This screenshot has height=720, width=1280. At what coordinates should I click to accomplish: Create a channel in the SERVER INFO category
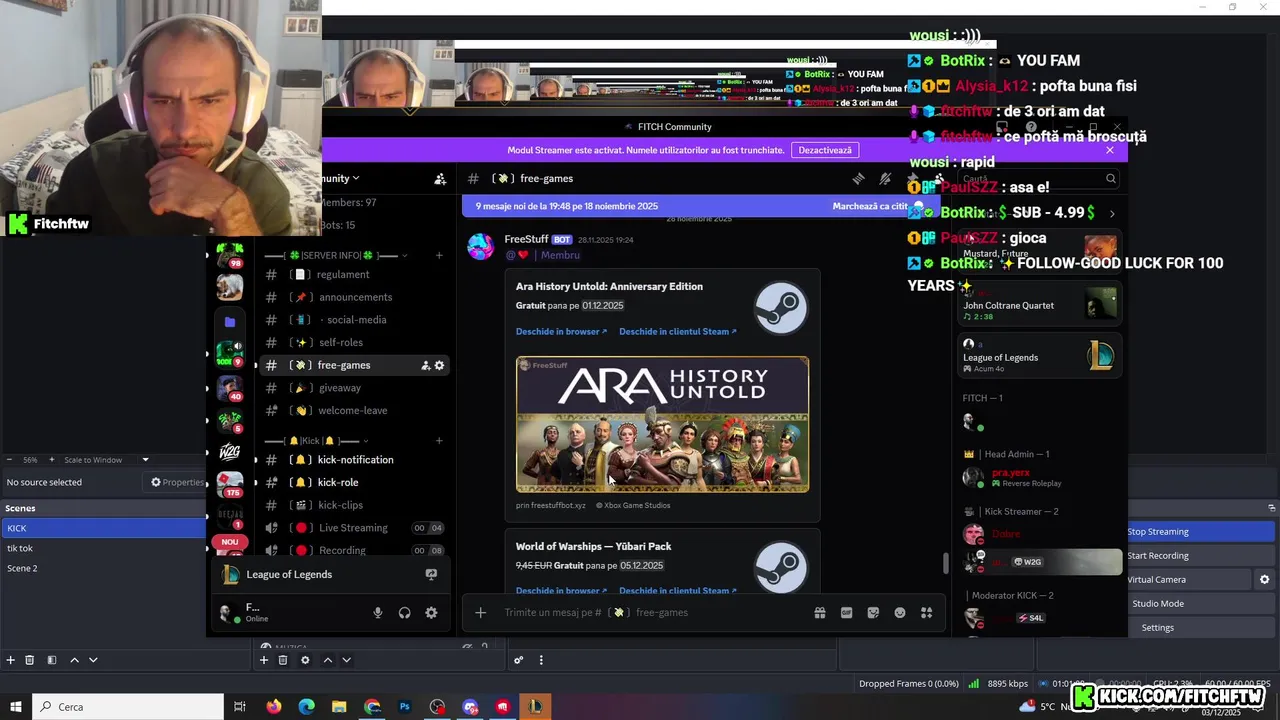click(439, 256)
